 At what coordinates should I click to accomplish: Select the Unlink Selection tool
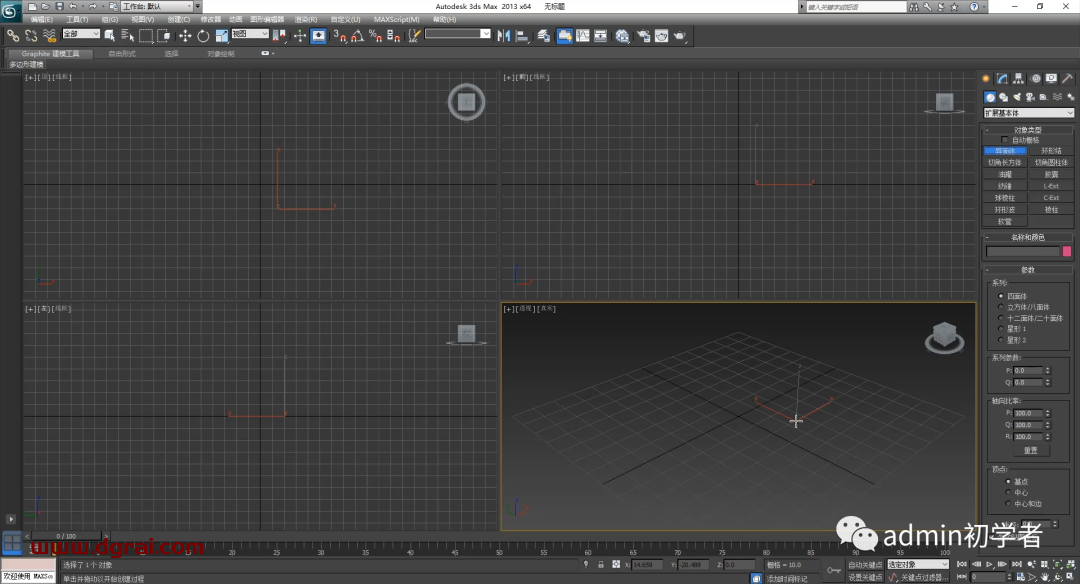pyautogui.click(x=31, y=35)
